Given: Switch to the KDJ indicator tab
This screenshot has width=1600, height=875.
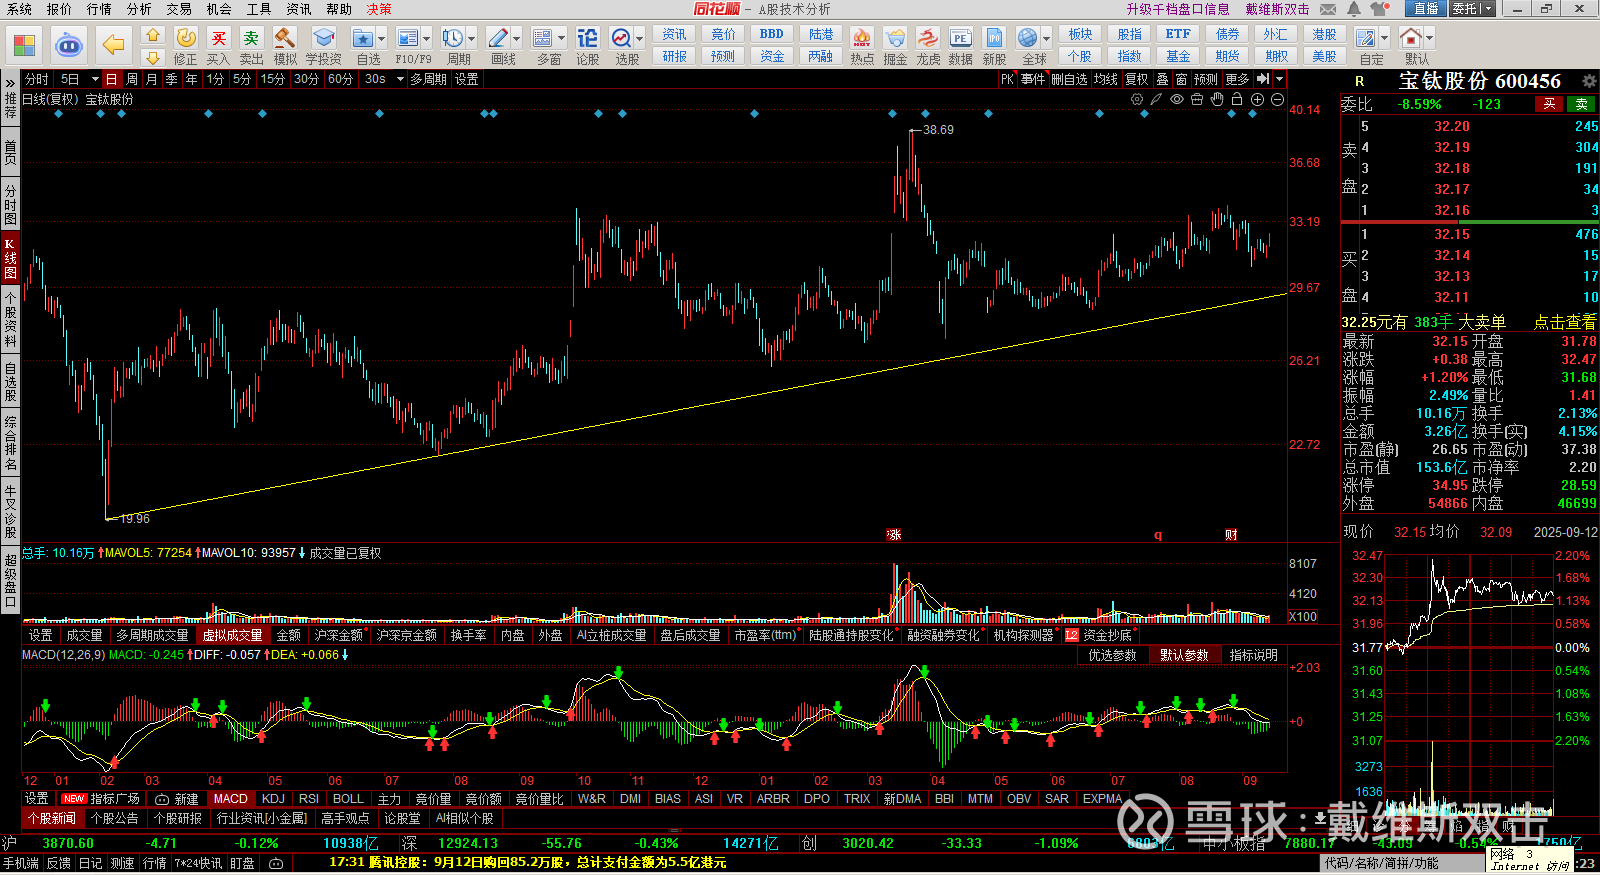Looking at the screenshot, I should (273, 798).
